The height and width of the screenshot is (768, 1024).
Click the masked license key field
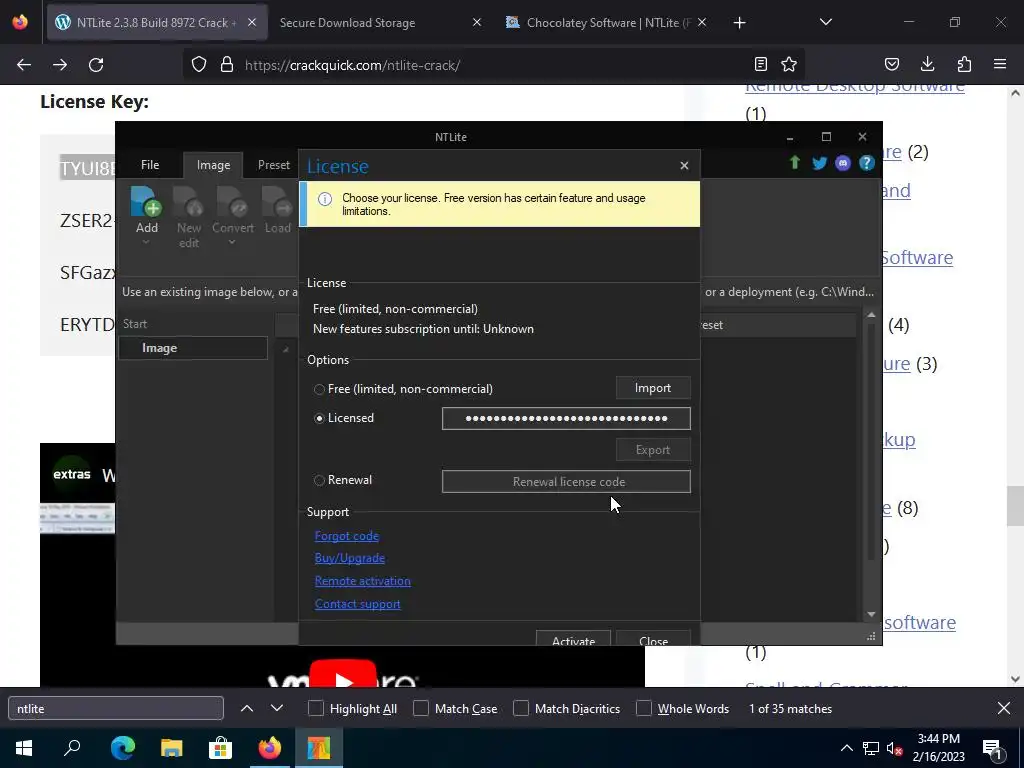click(566, 419)
